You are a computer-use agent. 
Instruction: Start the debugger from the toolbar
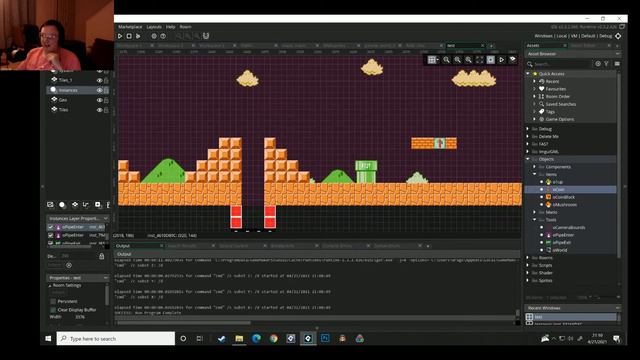[138, 36]
